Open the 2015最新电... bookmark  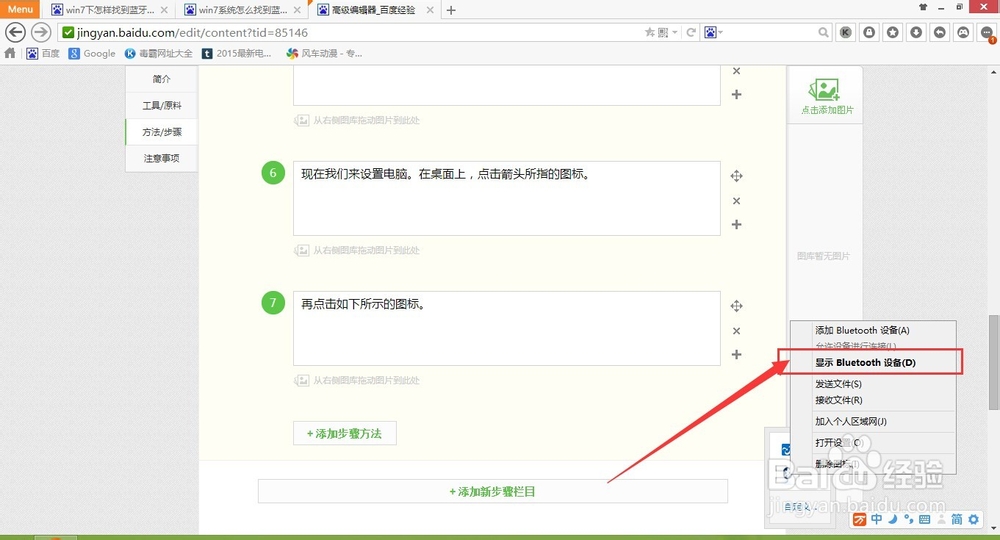[x=236, y=53]
